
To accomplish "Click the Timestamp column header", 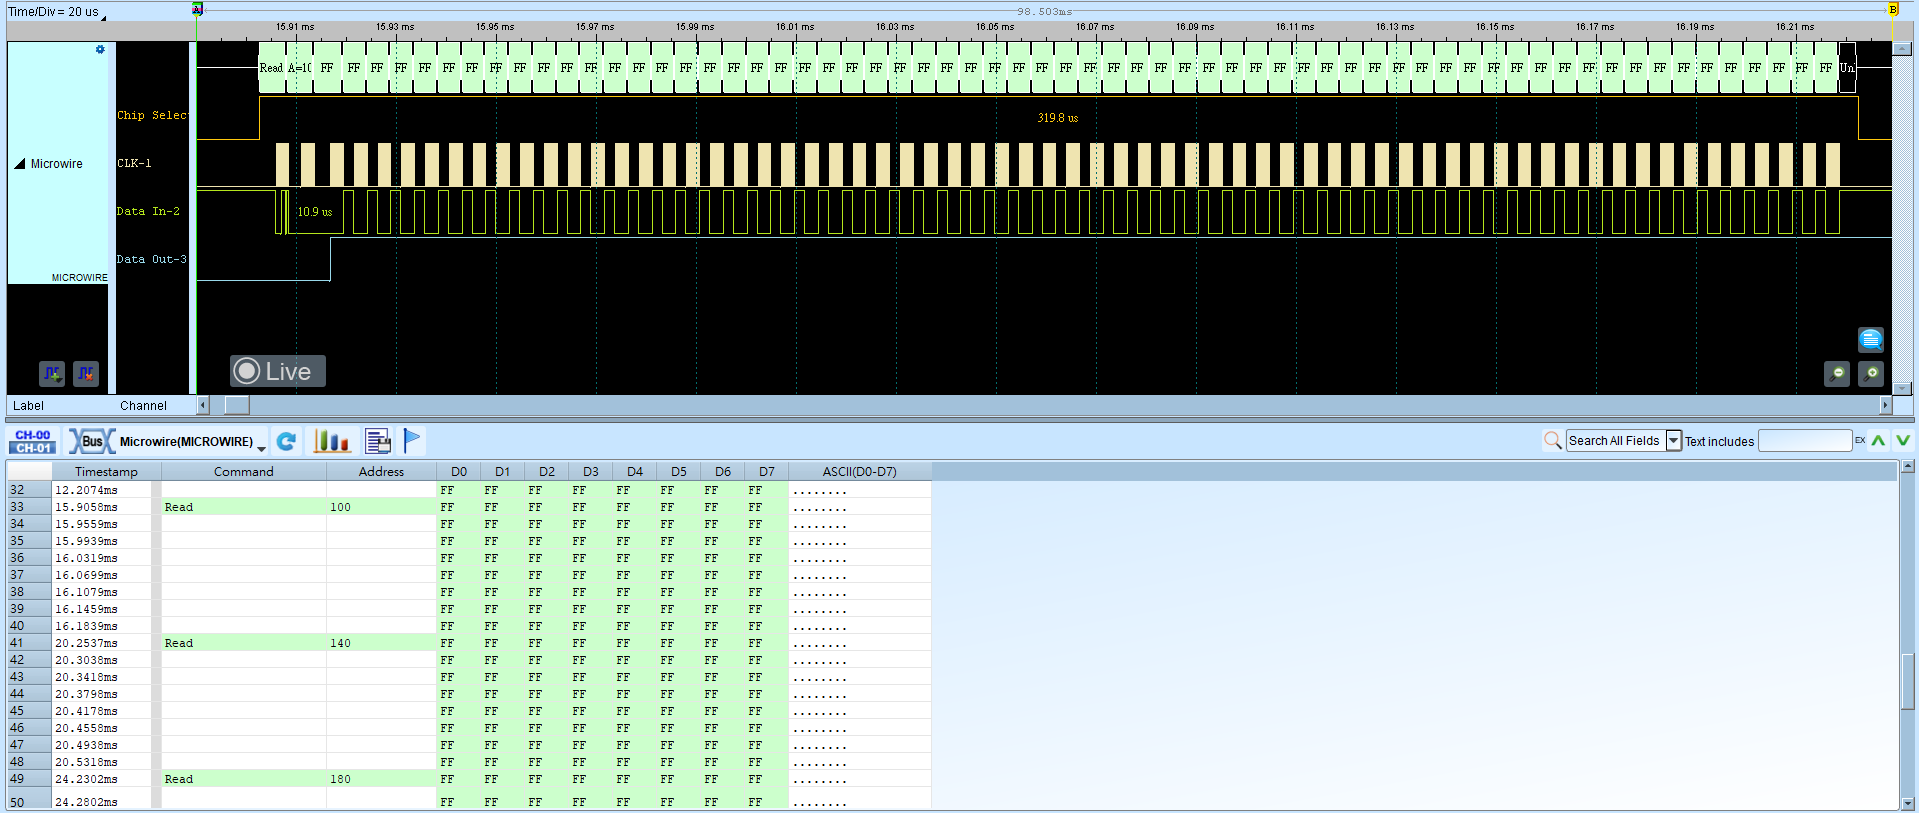I will coord(106,472).
